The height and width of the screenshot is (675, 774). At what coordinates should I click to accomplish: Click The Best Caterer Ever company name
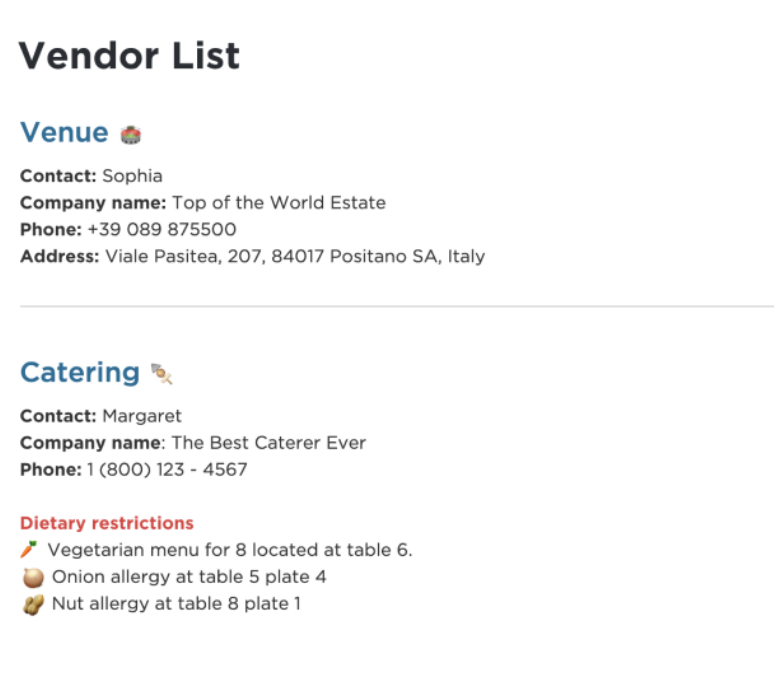269,443
